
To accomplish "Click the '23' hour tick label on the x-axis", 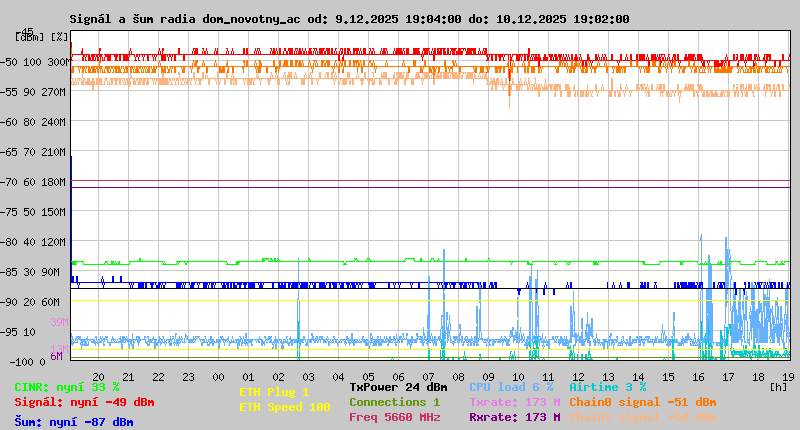I will [x=189, y=377].
